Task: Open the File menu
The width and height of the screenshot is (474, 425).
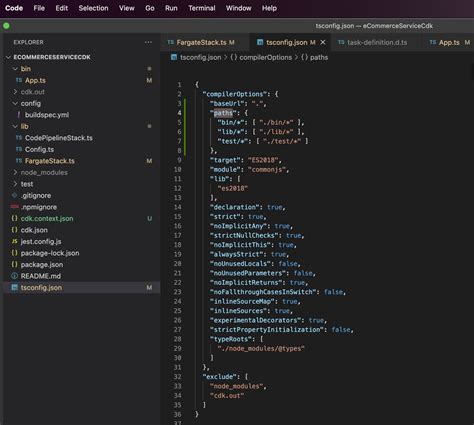Action: (x=39, y=8)
